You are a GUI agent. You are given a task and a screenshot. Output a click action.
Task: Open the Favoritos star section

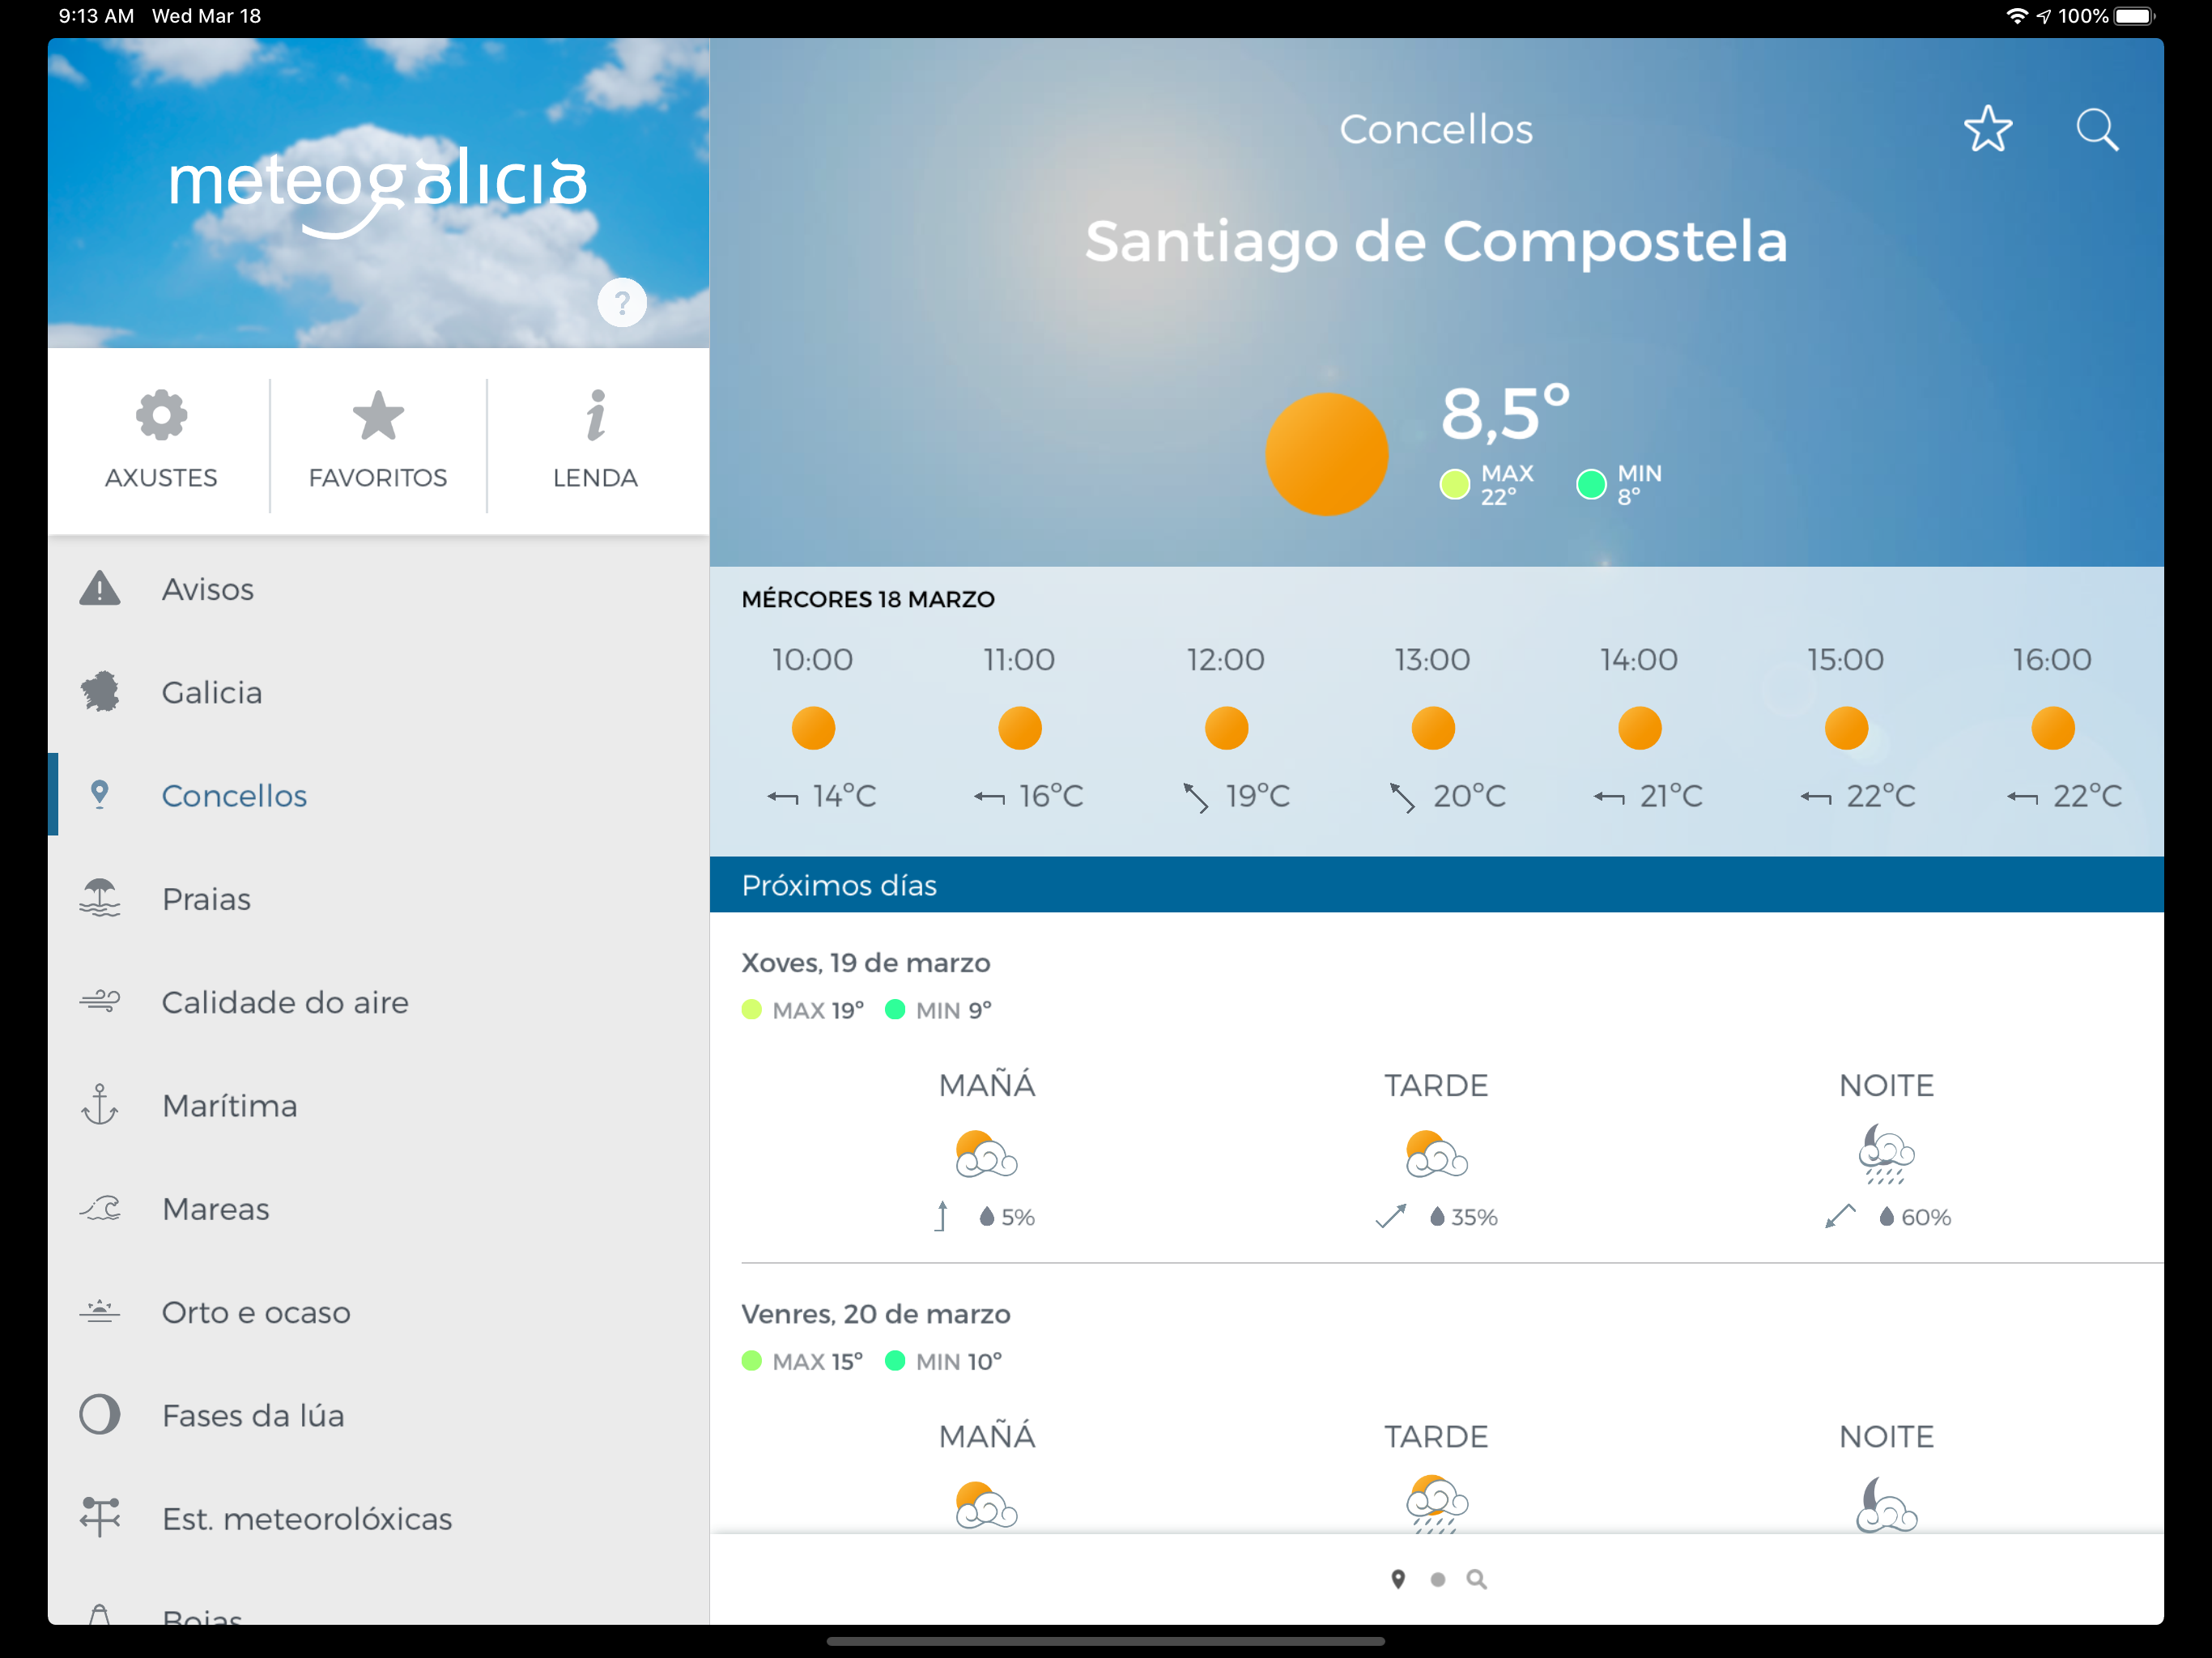coord(378,440)
